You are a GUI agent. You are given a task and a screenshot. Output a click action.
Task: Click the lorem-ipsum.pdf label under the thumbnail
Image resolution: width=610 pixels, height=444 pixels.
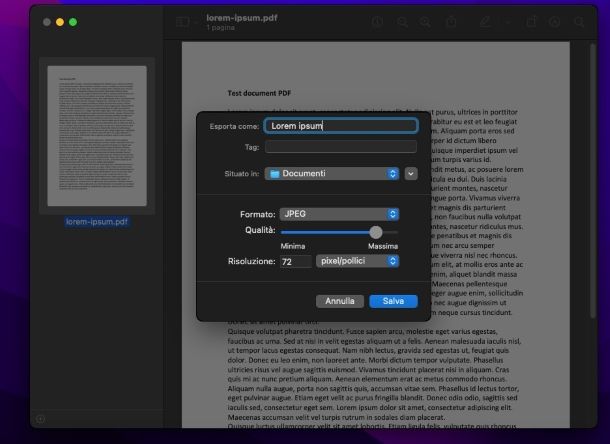(x=97, y=222)
